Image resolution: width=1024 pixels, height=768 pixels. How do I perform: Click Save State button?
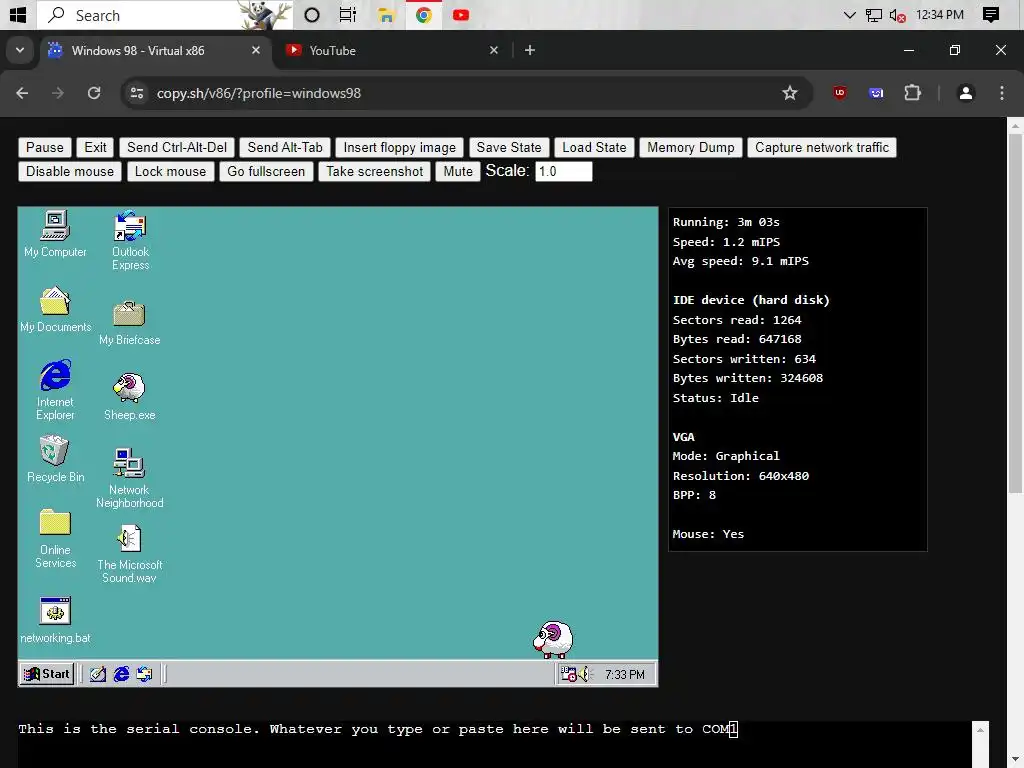point(509,148)
